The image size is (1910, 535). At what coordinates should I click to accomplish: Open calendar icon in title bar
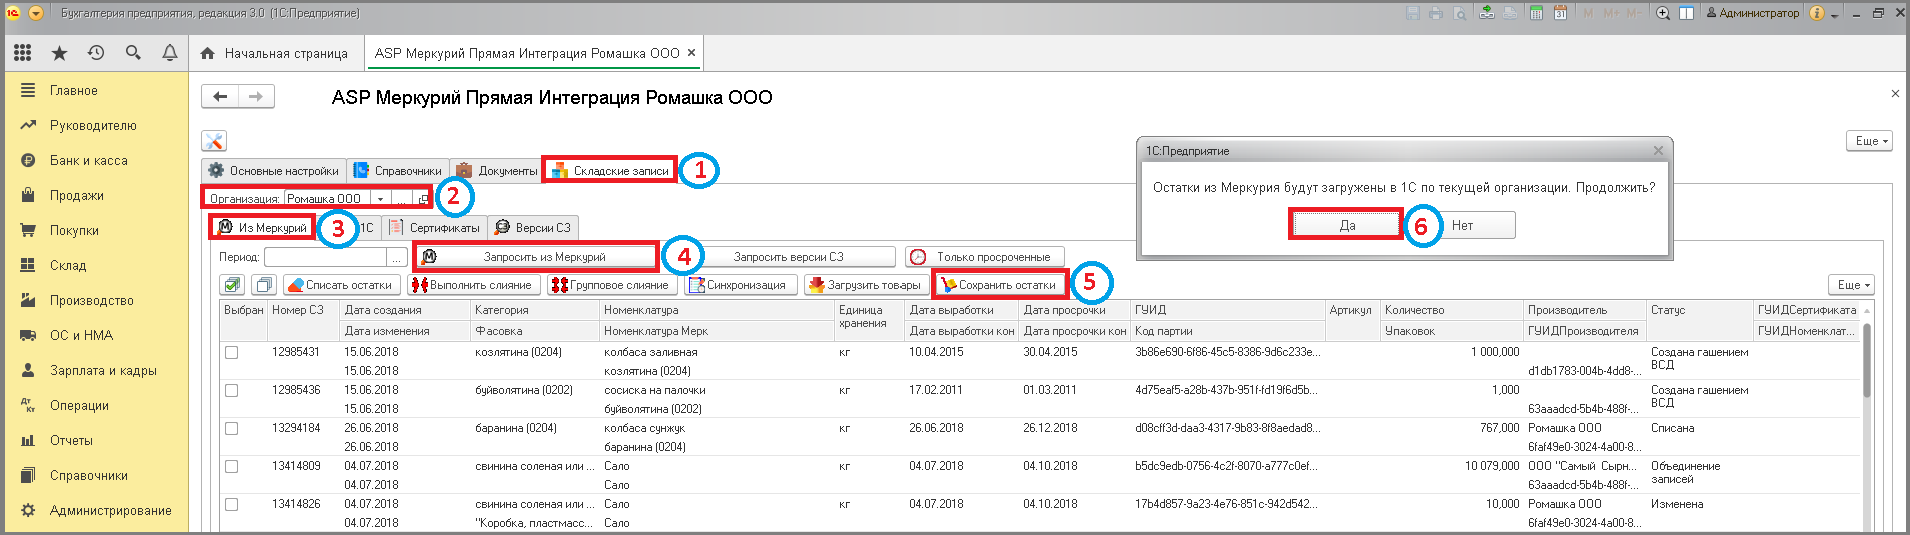pos(1560,13)
